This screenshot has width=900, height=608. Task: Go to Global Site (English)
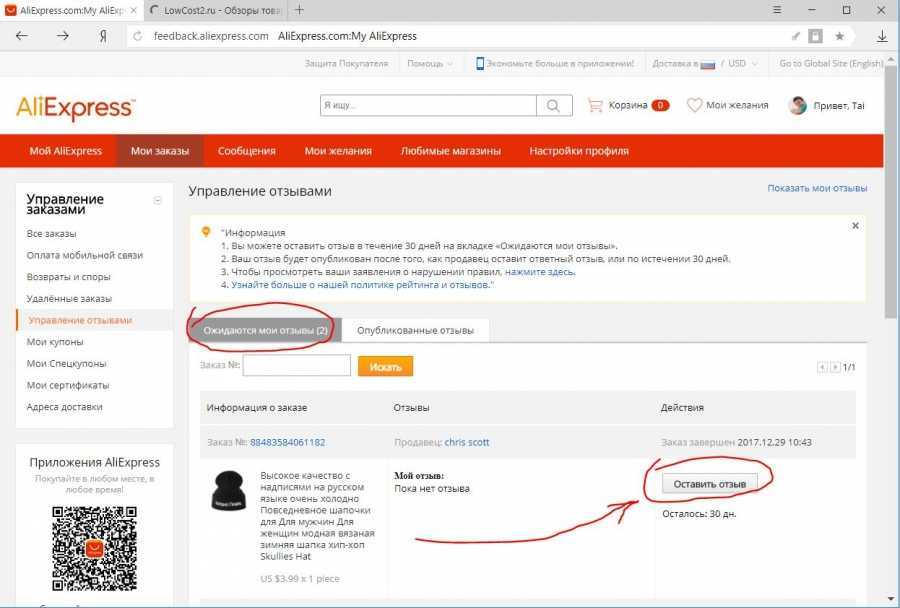[x=831, y=64]
